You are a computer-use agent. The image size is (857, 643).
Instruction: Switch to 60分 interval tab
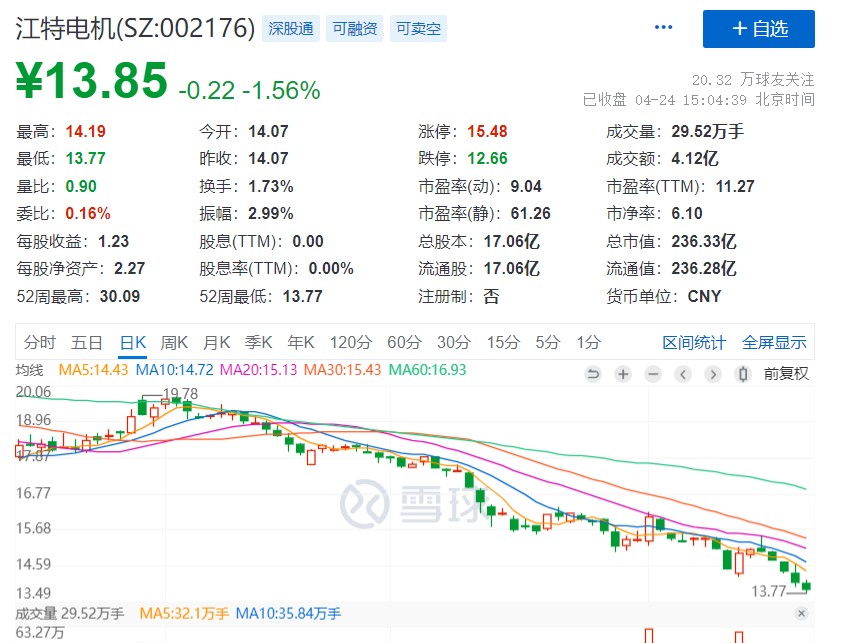click(404, 343)
